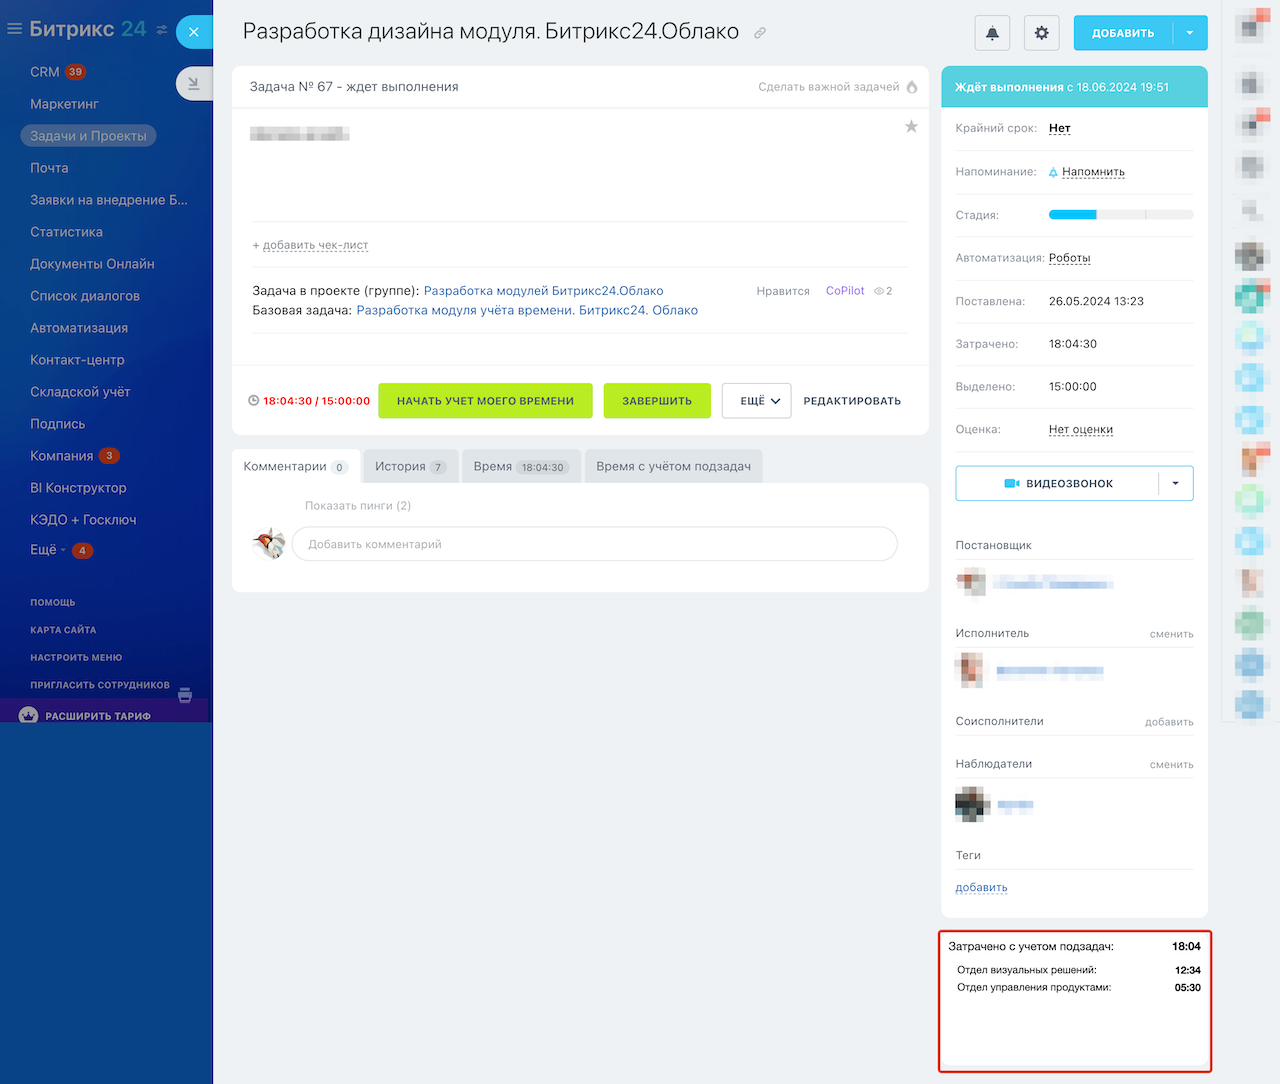
Task: Select Задачи и Проекты in the left menu
Action: click(x=88, y=136)
